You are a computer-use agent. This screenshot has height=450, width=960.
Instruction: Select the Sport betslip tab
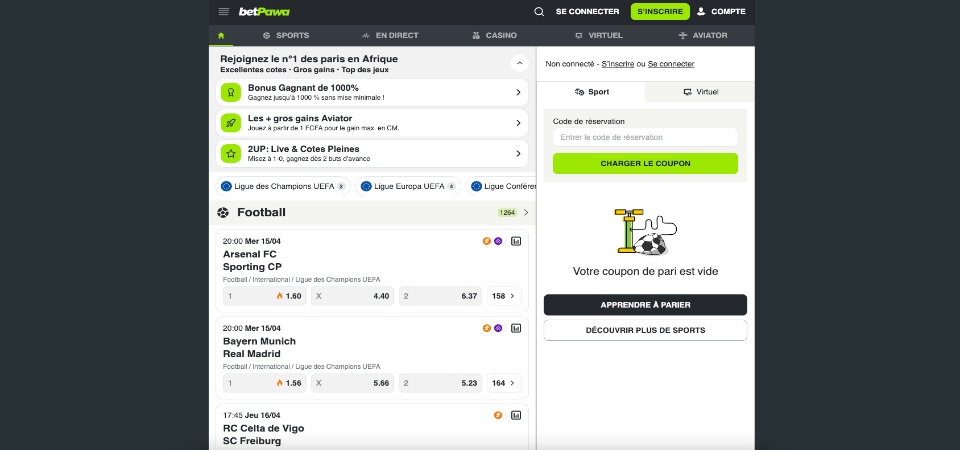(591, 92)
